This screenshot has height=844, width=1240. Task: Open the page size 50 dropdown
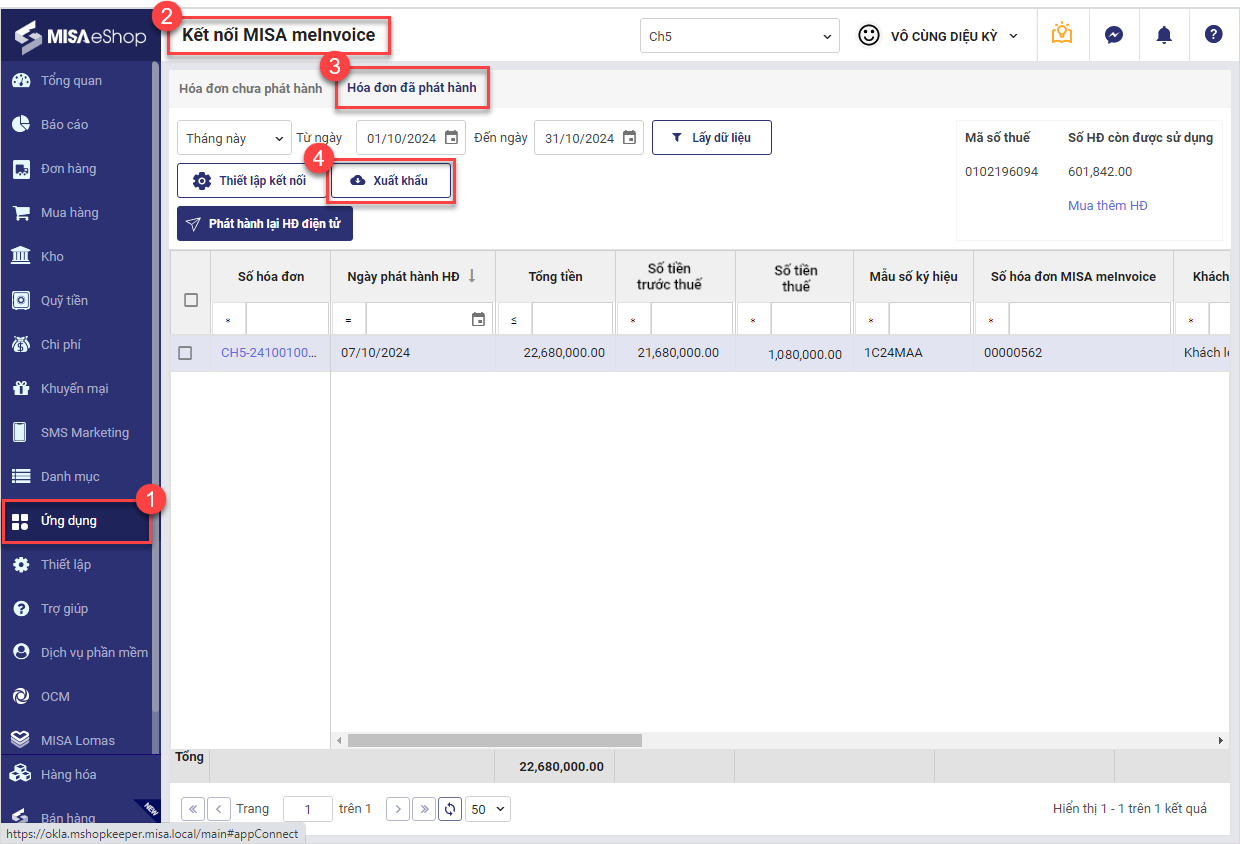click(x=488, y=809)
